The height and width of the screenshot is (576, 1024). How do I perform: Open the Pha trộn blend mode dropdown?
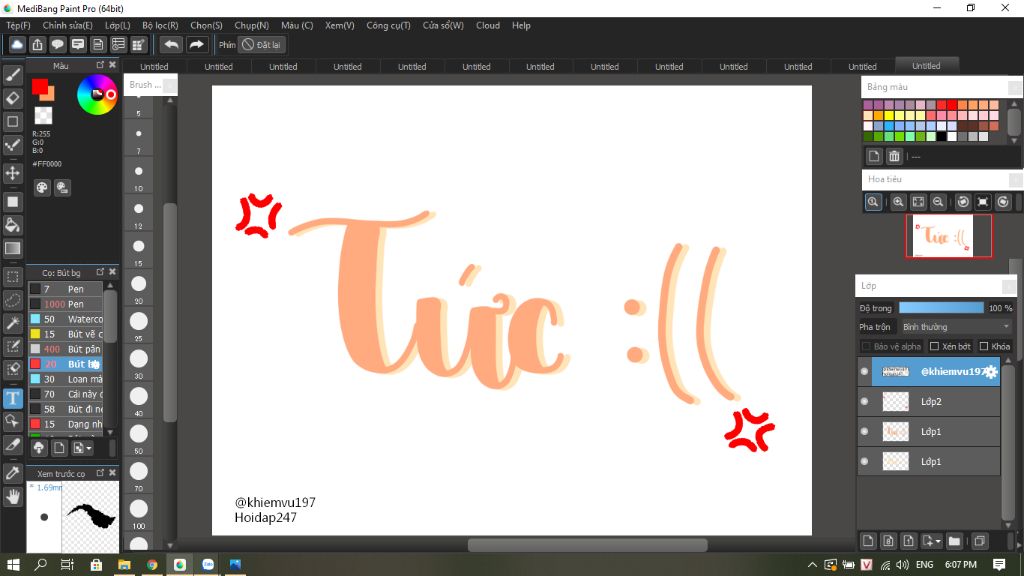955,327
